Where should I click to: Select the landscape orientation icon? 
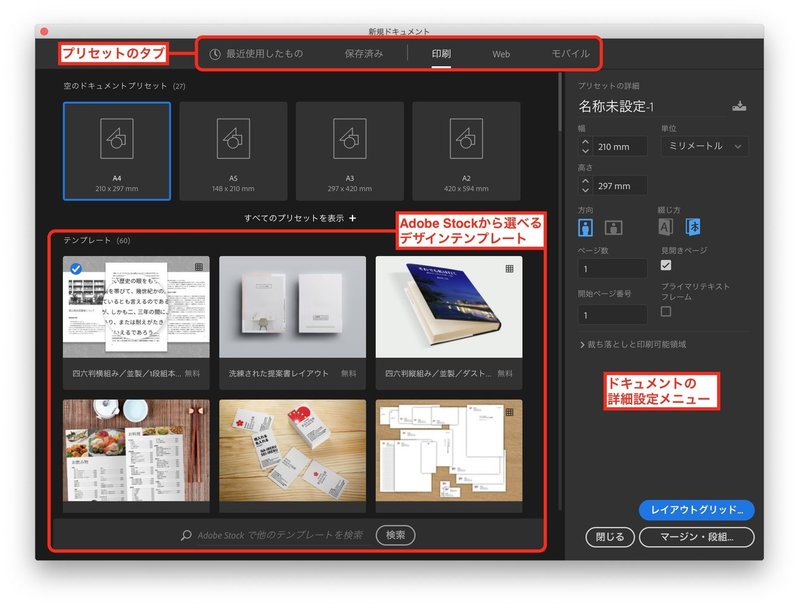click(613, 227)
